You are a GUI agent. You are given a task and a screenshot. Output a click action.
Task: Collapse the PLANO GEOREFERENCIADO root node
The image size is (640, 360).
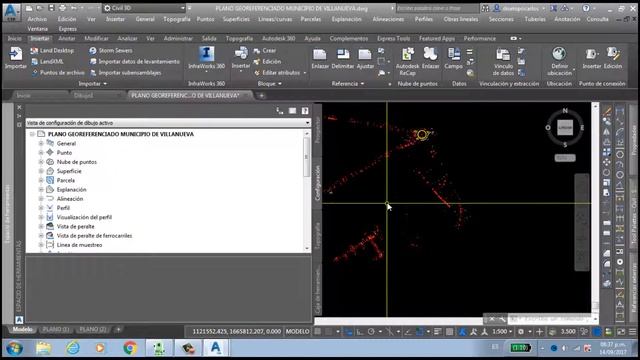coord(32,134)
